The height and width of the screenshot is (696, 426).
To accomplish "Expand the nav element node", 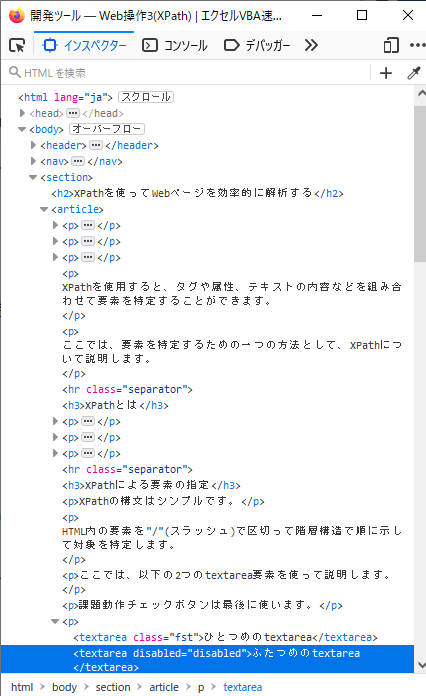I will pos(33,161).
